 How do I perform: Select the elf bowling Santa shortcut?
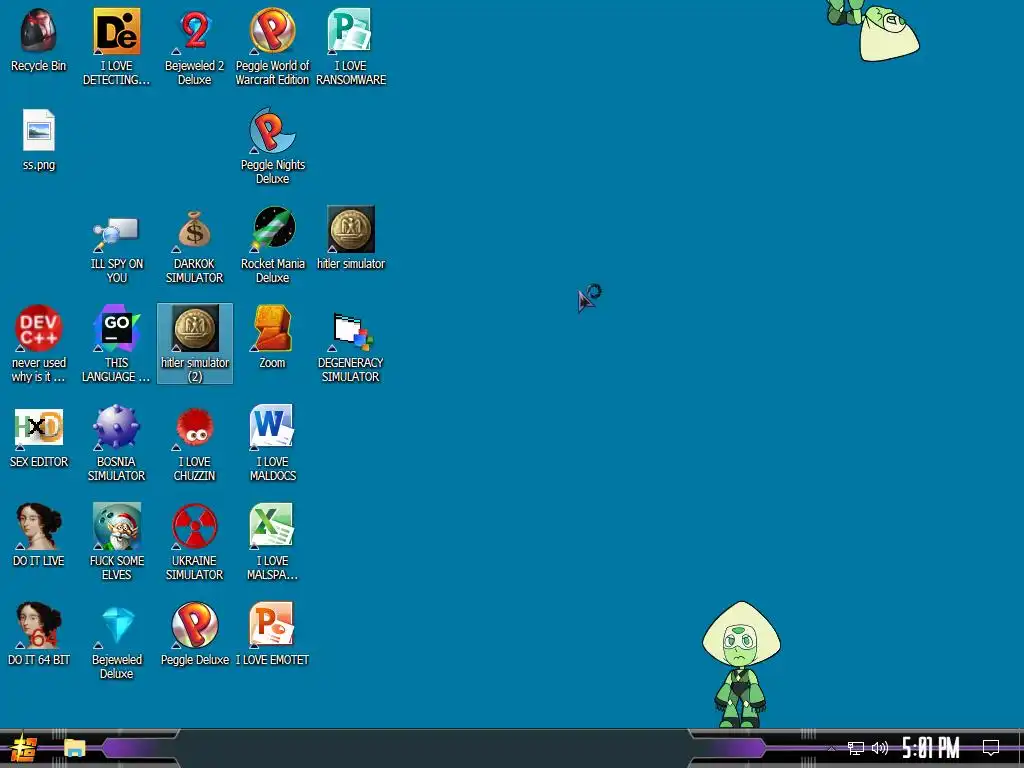click(x=116, y=542)
